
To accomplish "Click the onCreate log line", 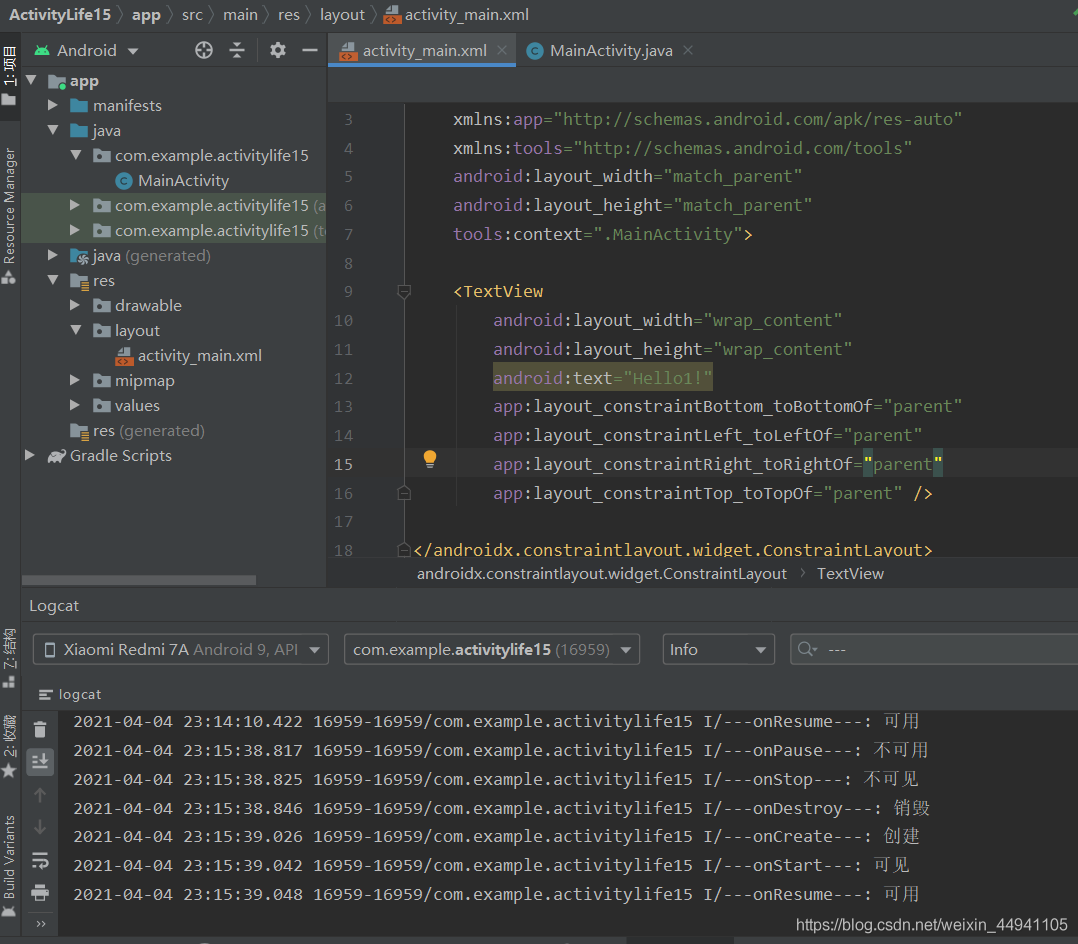I will tap(496, 836).
